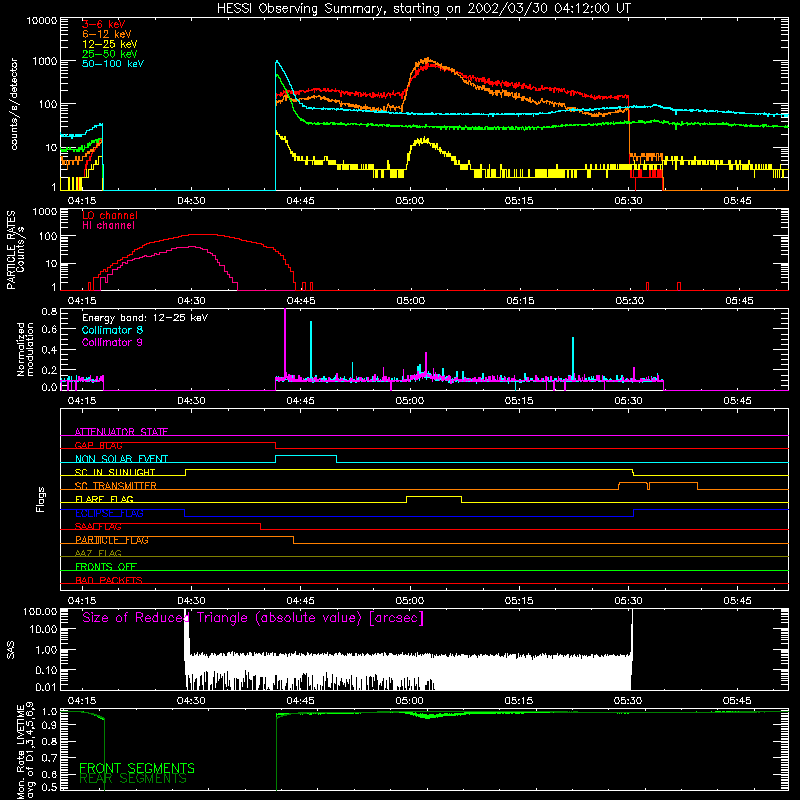
Task: Click the FLARE_FLAG label
Action: click(x=104, y=499)
